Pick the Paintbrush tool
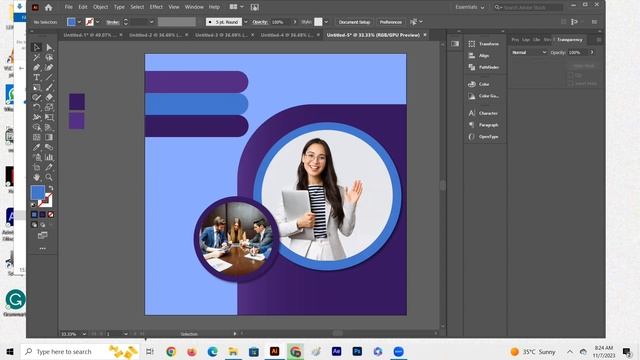The image size is (640, 360). pyautogui.click(x=49, y=87)
